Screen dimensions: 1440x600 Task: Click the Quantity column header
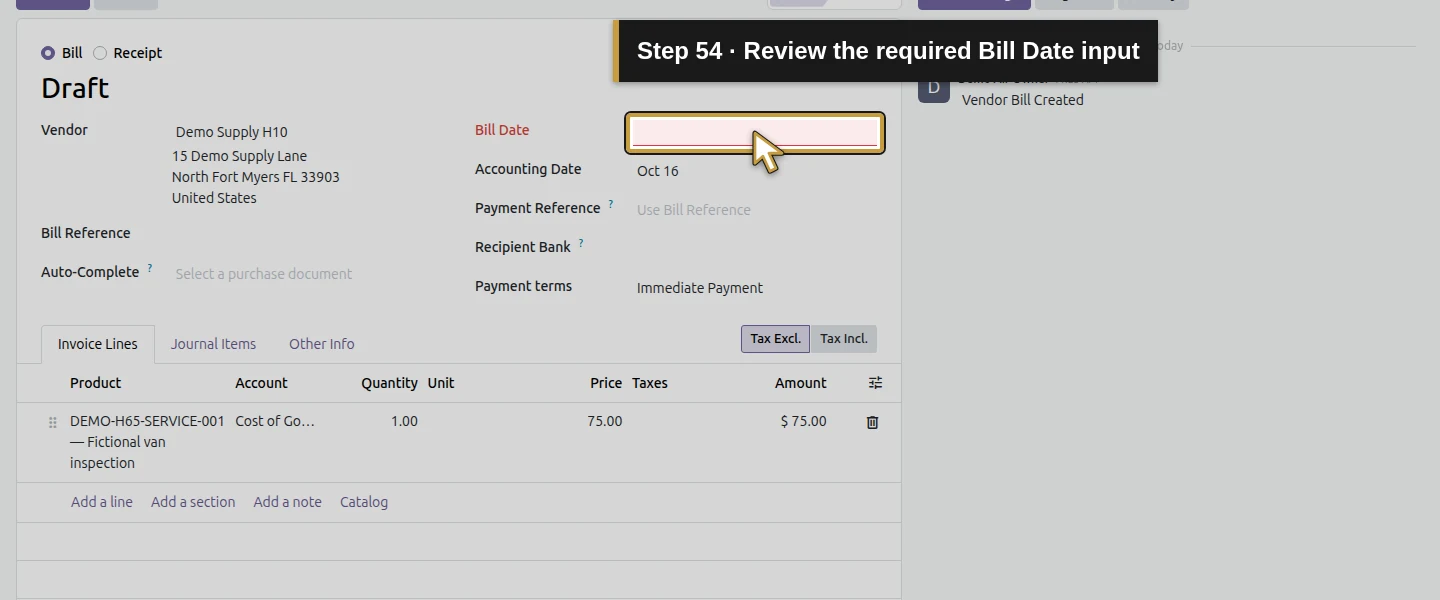click(x=390, y=383)
